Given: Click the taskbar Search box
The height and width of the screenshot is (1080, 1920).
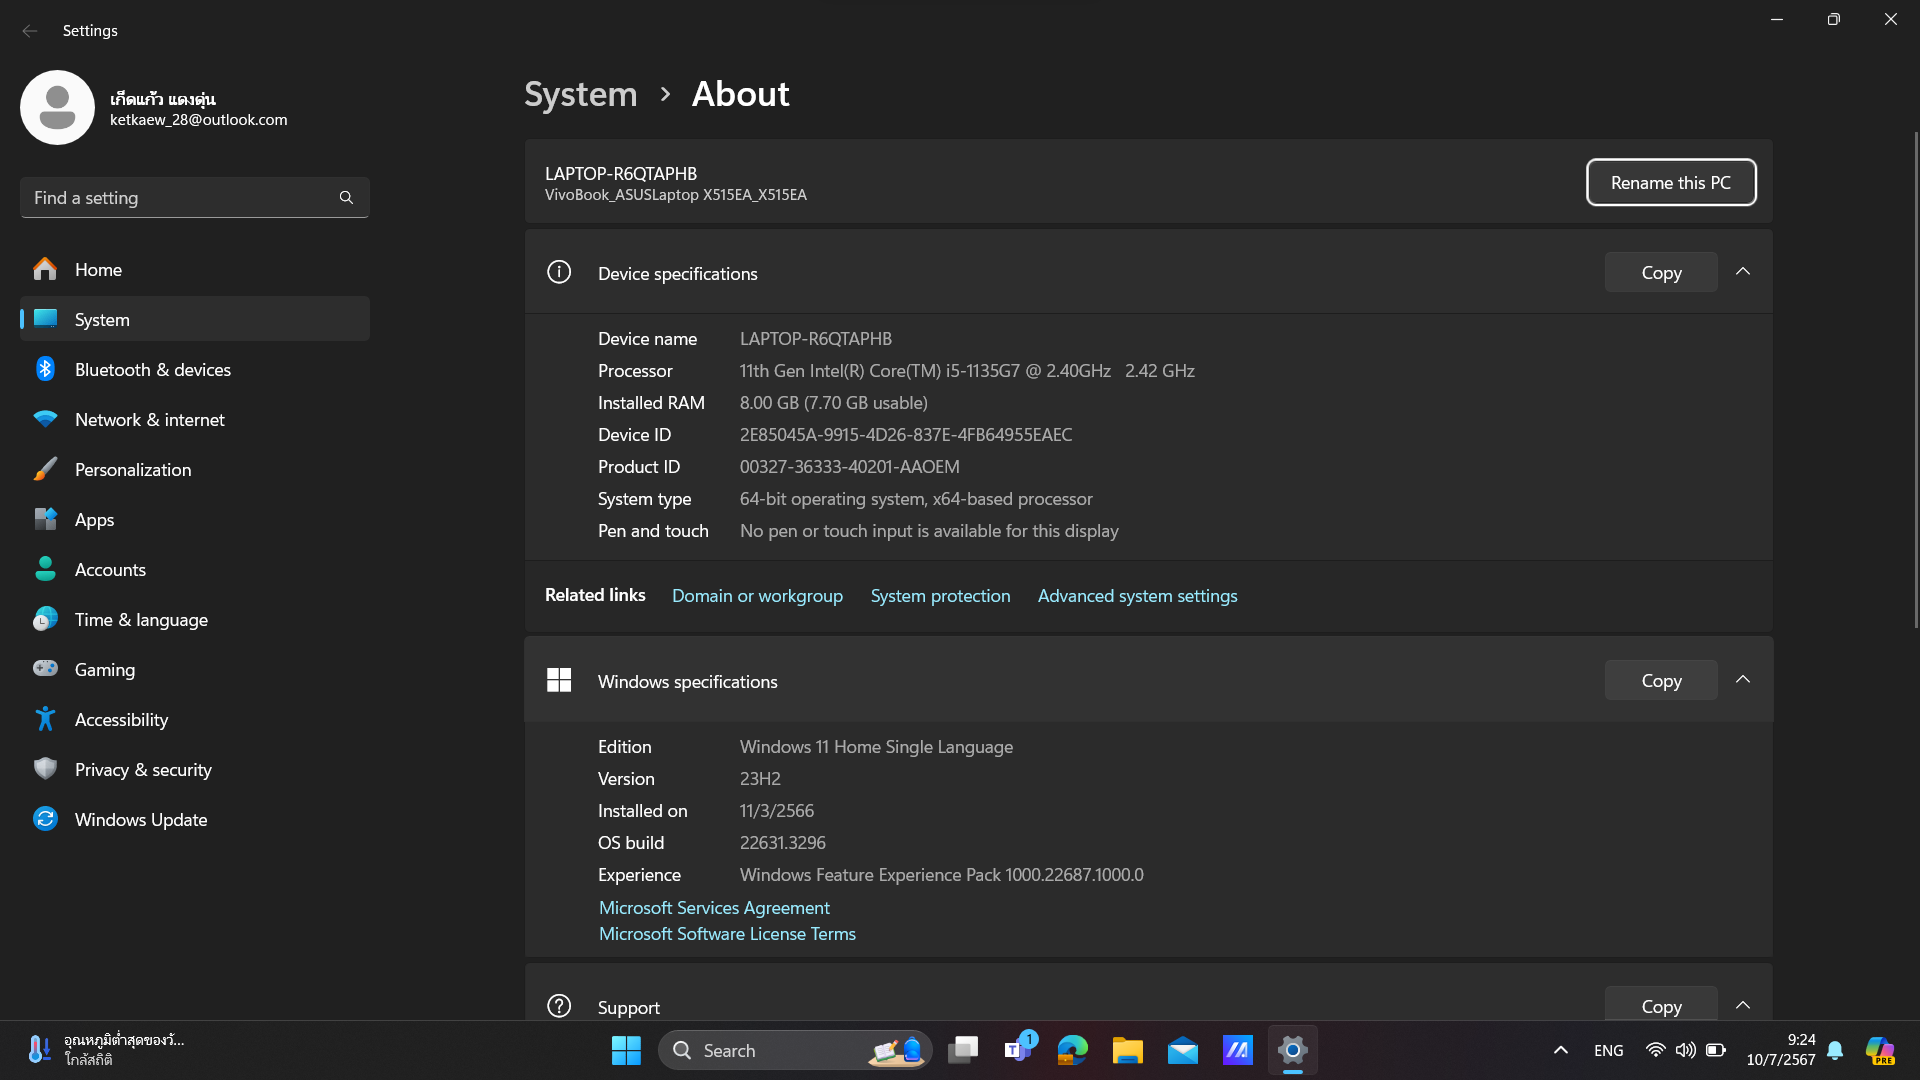Looking at the screenshot, I should tap(795, 1050).
